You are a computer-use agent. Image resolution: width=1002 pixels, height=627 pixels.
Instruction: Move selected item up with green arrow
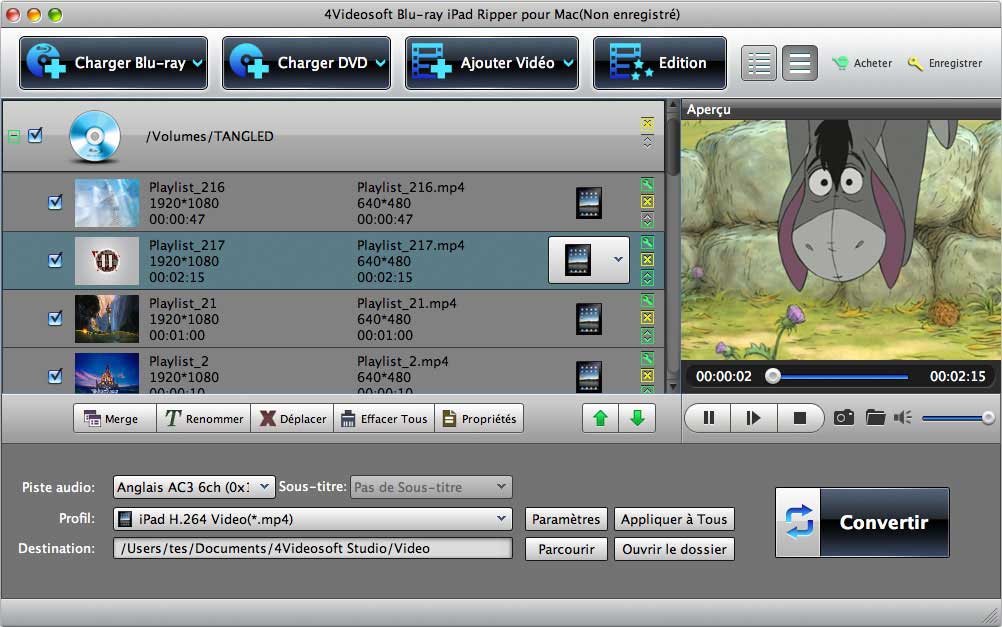point(600,418)
